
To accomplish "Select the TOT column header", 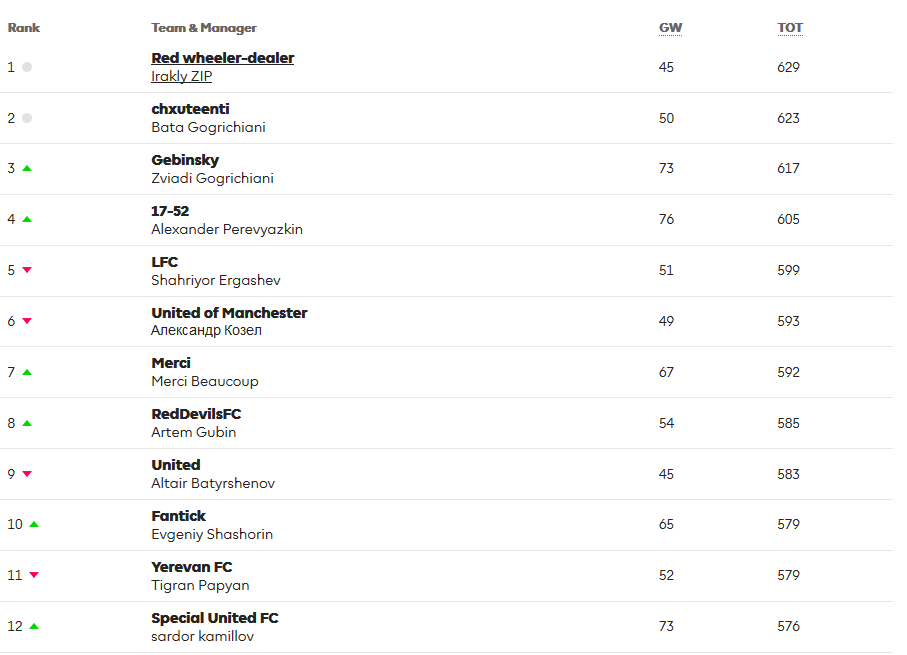I will [x=790, y=28].
